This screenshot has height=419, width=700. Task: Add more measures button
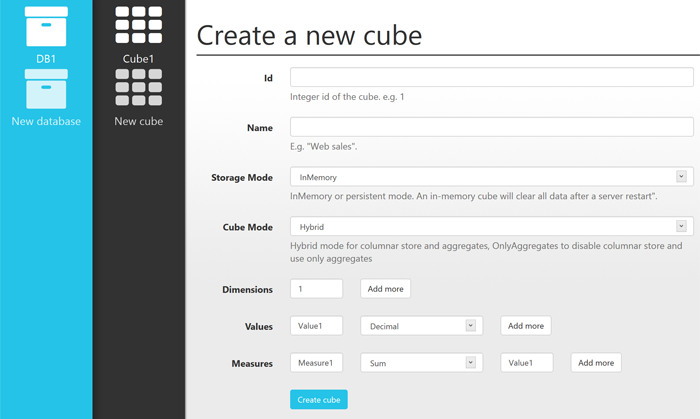[x=596, y=363]
